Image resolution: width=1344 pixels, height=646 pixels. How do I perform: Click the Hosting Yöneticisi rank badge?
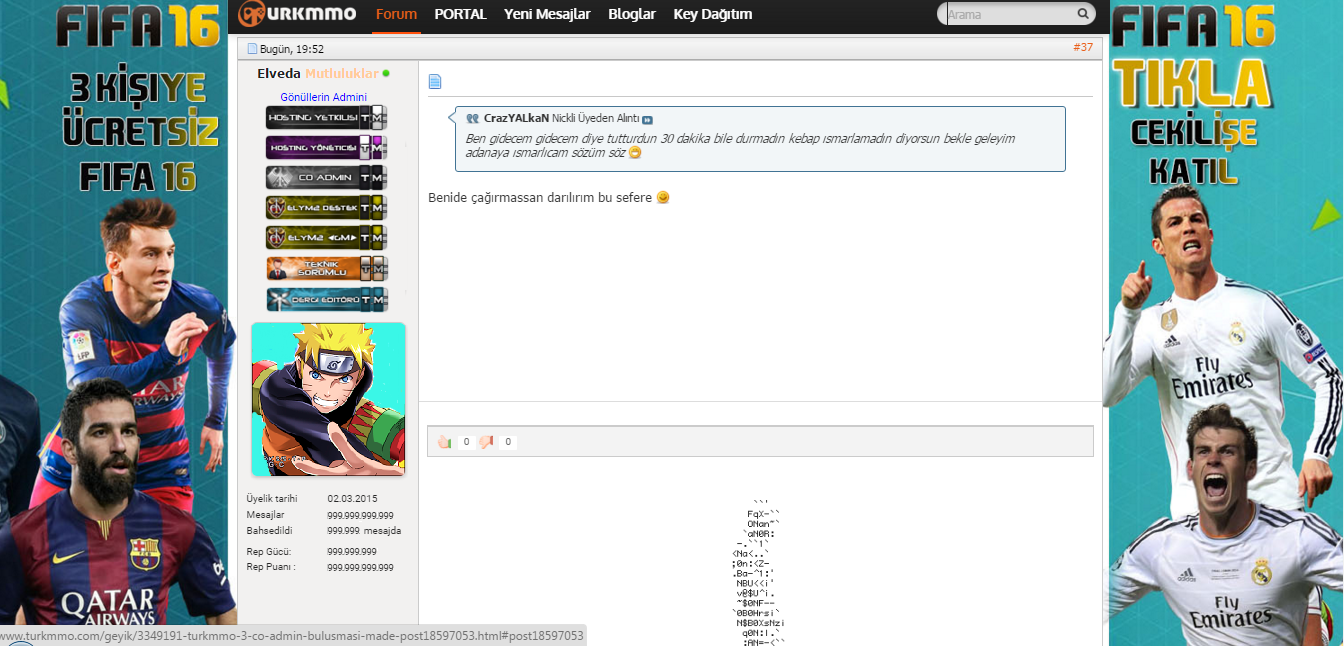point(326,148)
